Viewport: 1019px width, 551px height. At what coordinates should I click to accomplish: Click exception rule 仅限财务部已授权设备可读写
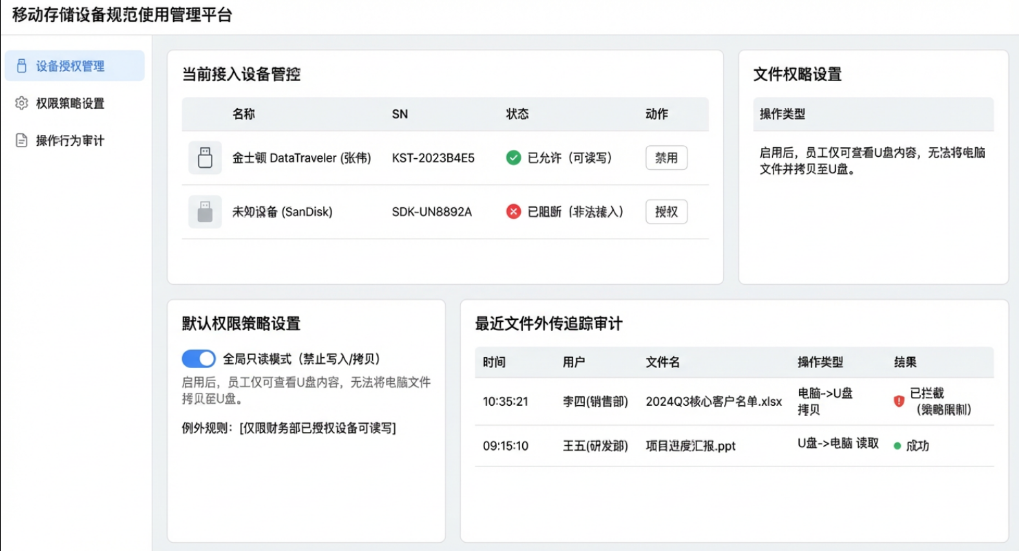pyautogui.click(x=318, y=428)
